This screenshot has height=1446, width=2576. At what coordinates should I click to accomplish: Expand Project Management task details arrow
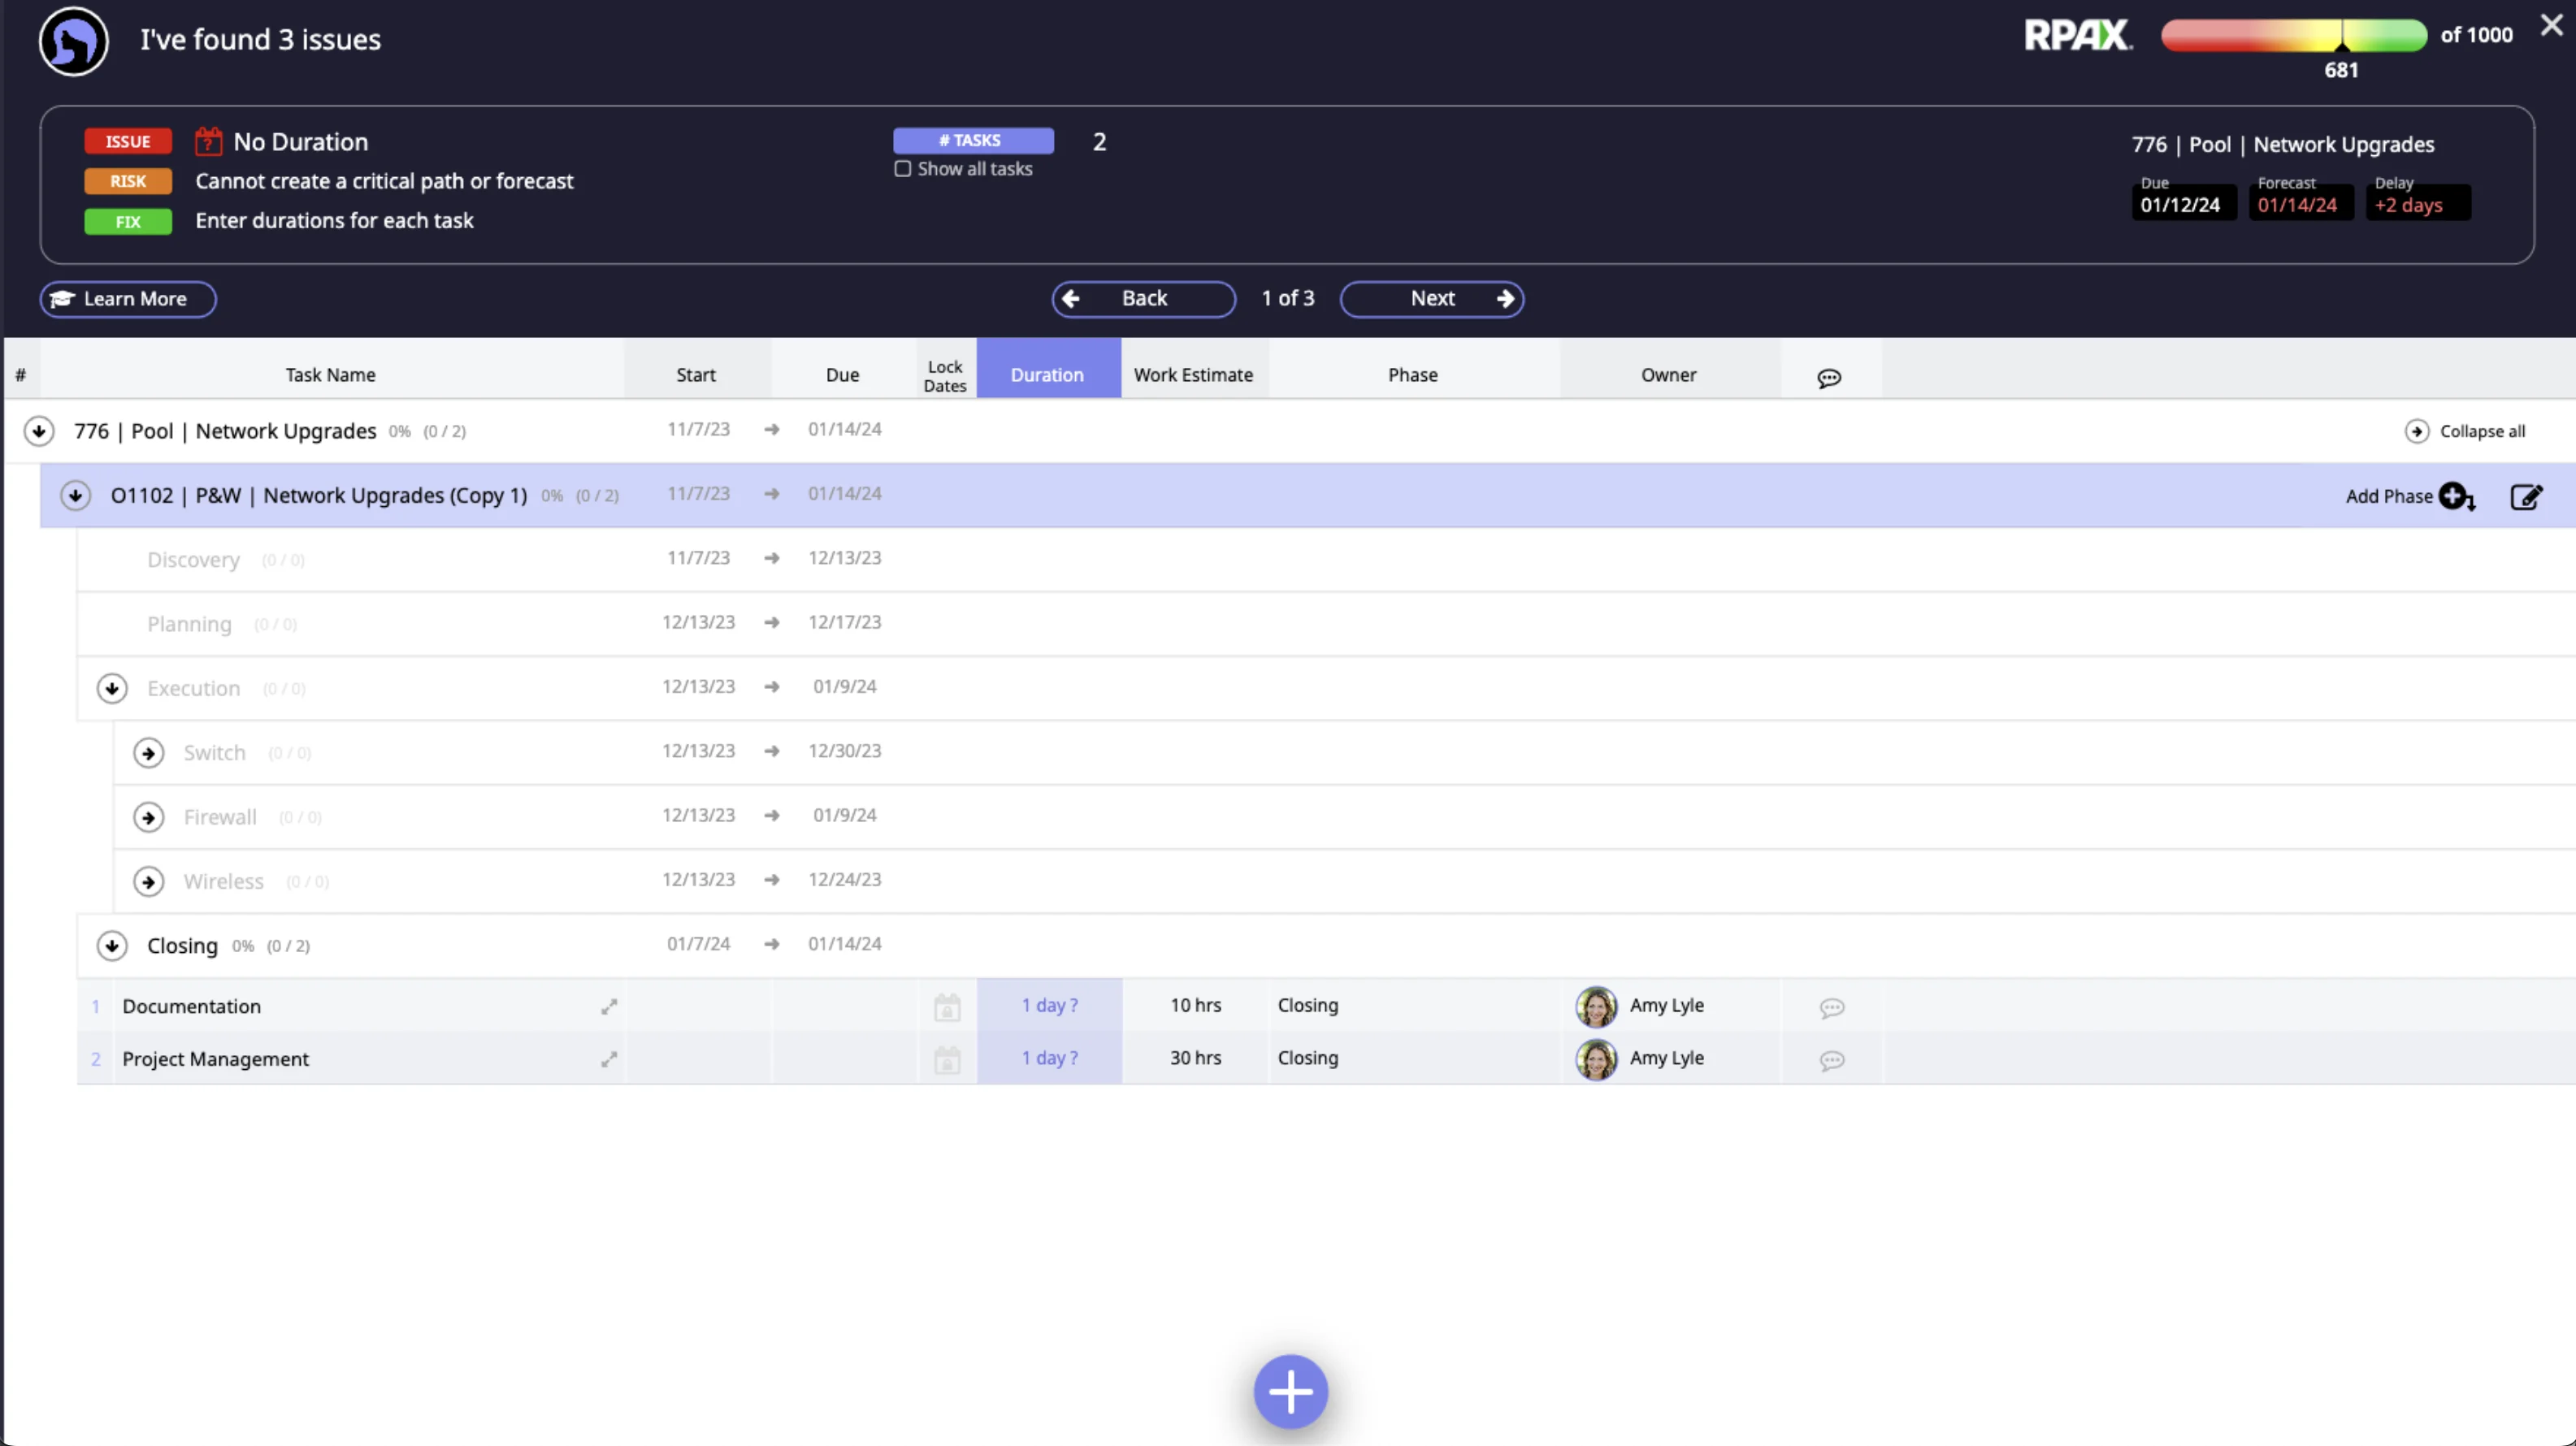608,1059
